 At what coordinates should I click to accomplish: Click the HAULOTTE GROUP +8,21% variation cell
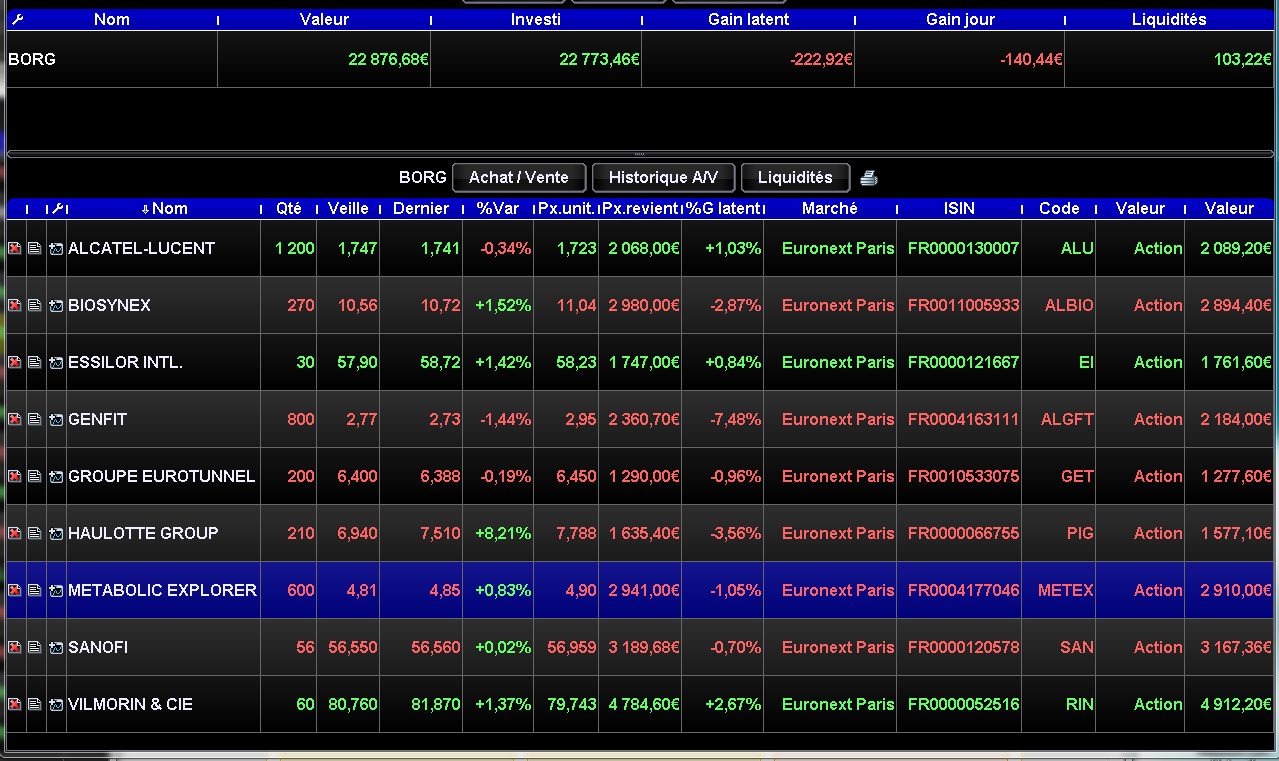[498, 533]
